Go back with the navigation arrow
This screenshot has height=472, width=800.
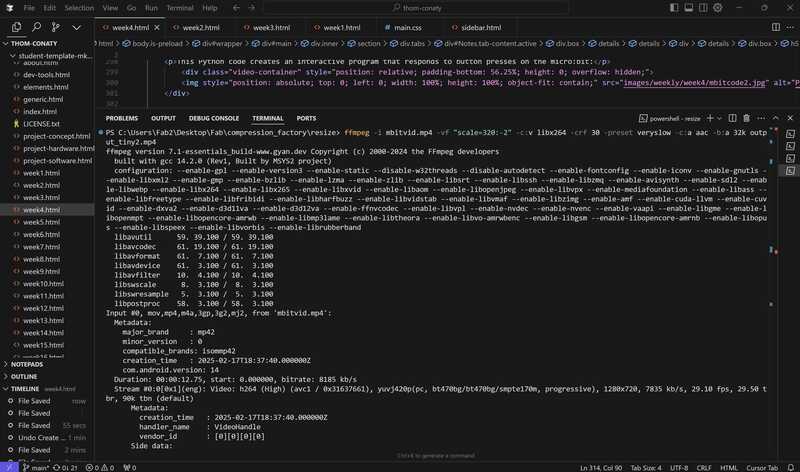pos(236,8)
